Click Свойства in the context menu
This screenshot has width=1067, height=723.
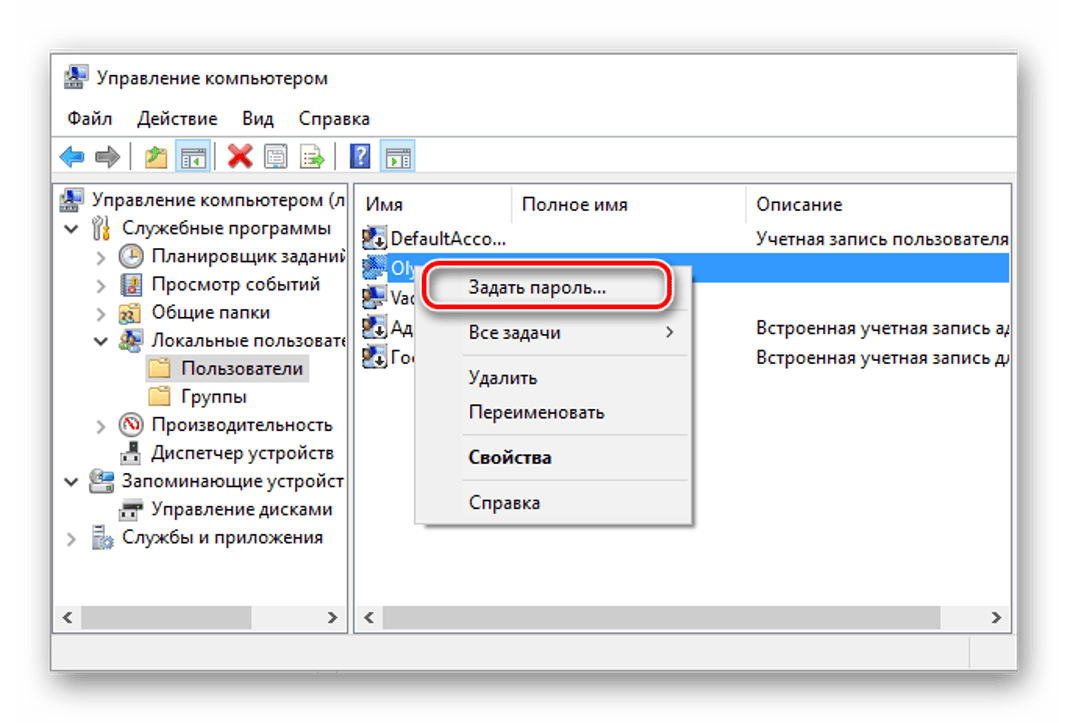(x=509, y=458)
